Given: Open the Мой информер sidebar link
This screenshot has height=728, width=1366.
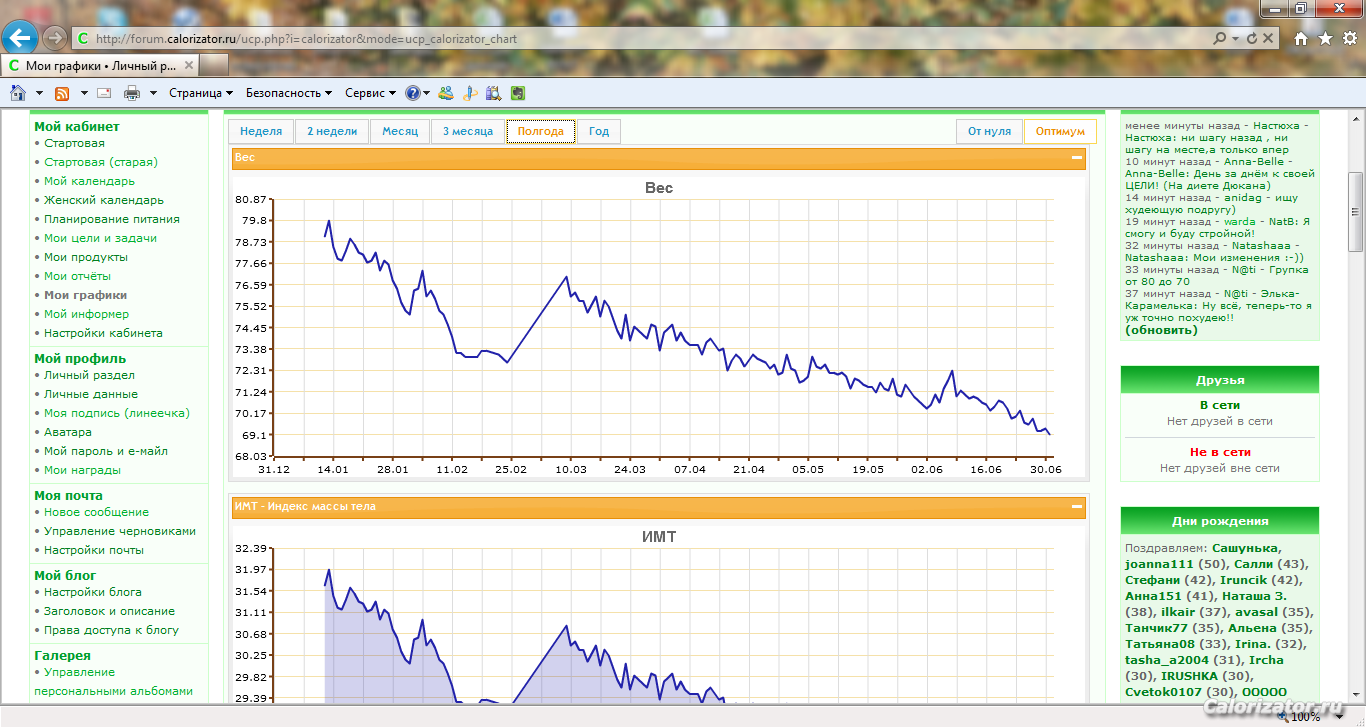Looking at the screenshot, I should (x=86, y=314).
